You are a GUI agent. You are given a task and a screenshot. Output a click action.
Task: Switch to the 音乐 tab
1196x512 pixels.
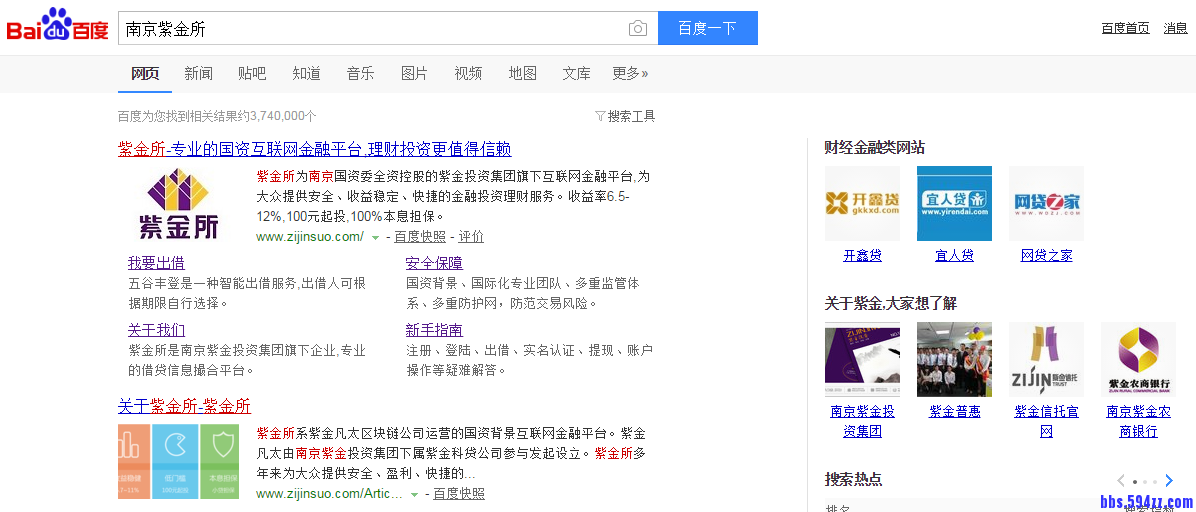point(361,73)
